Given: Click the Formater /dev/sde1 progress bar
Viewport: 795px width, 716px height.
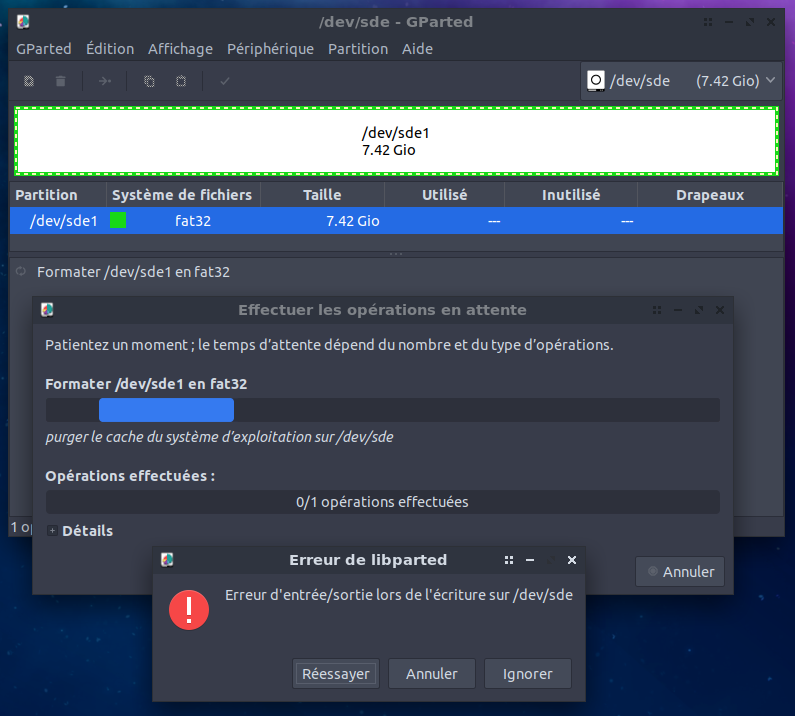Looking at the screenshot, I should click(383, 410).
